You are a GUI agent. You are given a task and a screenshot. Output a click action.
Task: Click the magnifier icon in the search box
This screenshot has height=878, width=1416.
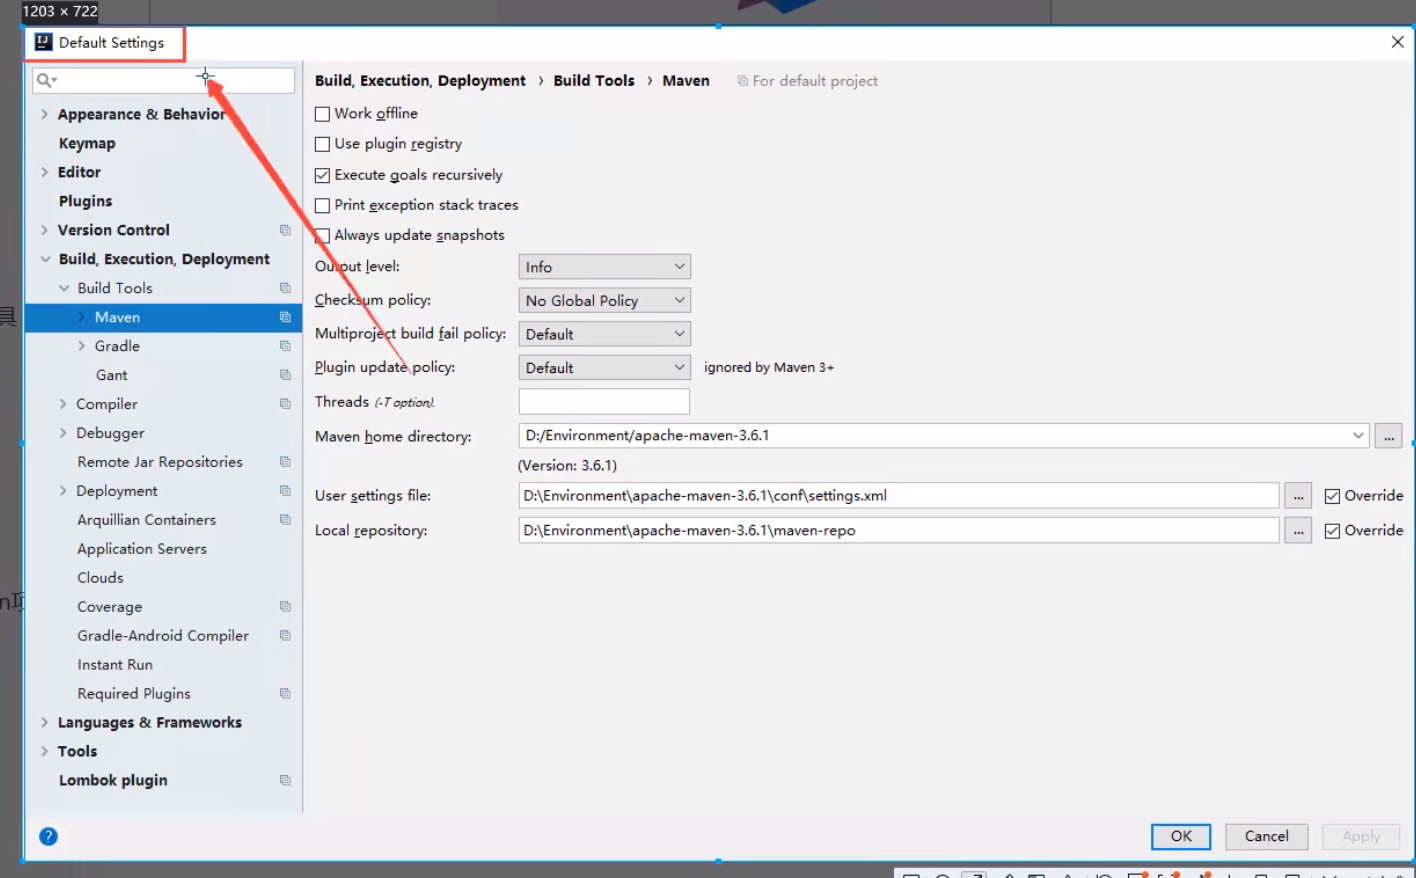click(x=45, y=80)
